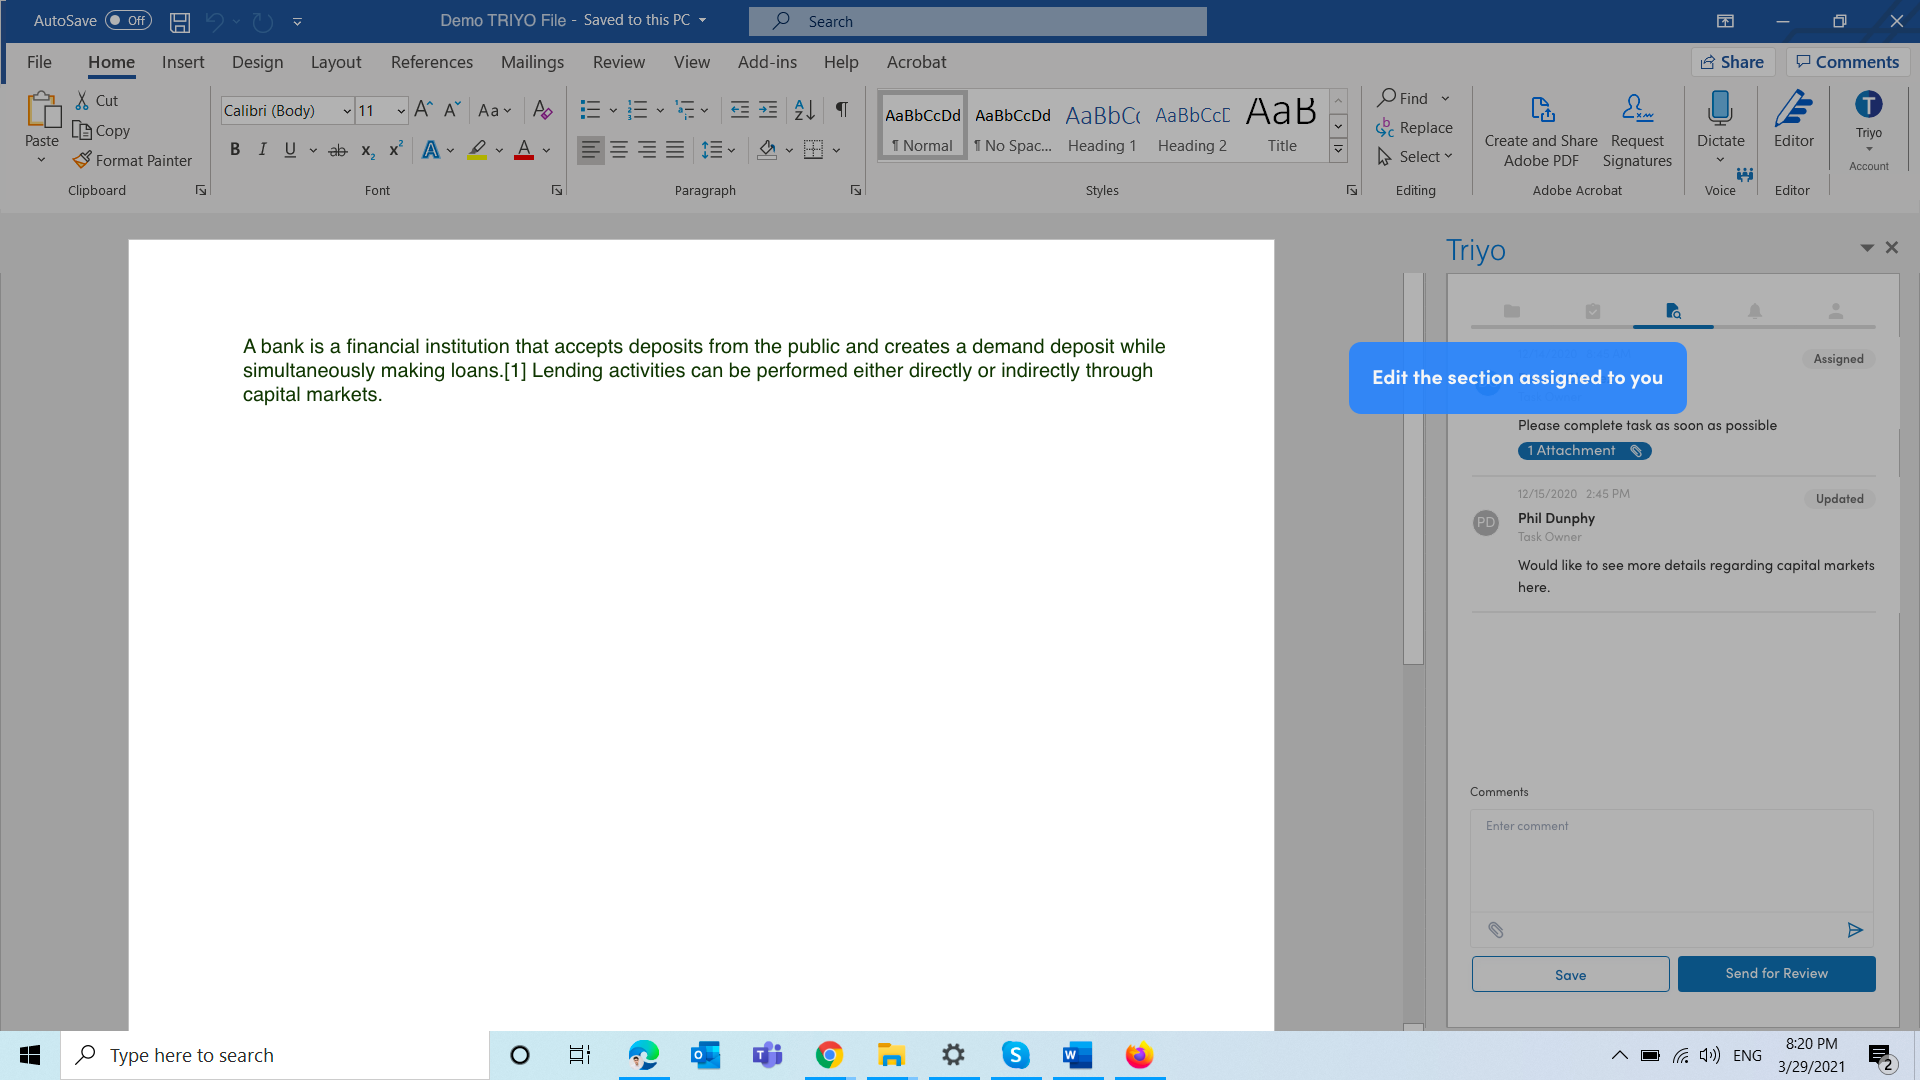Align text right

click(x=647, y=150)
